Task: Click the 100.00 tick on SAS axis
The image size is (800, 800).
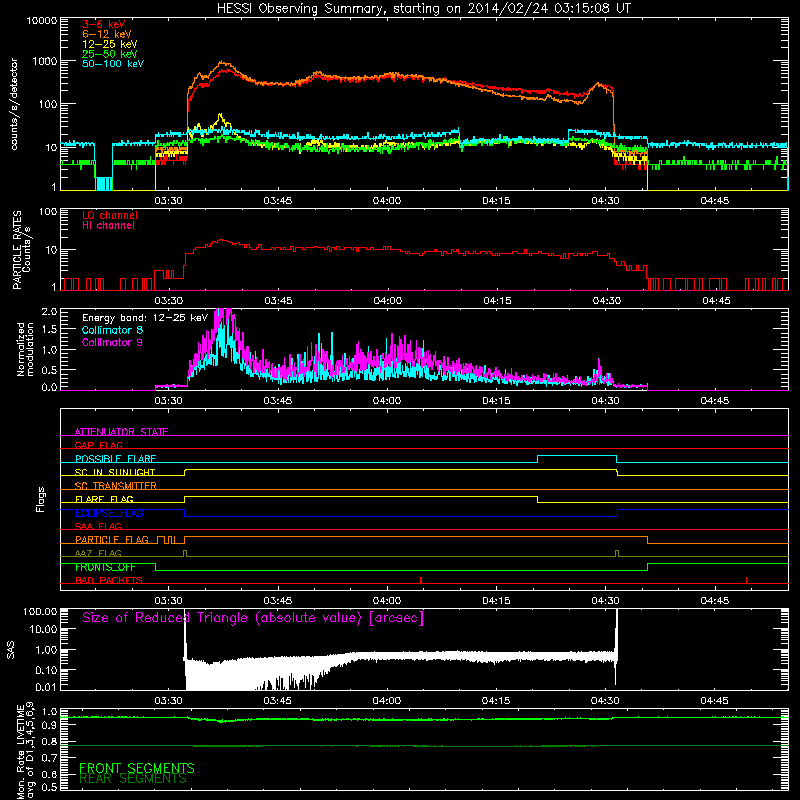Action: [x=40, y=611]
